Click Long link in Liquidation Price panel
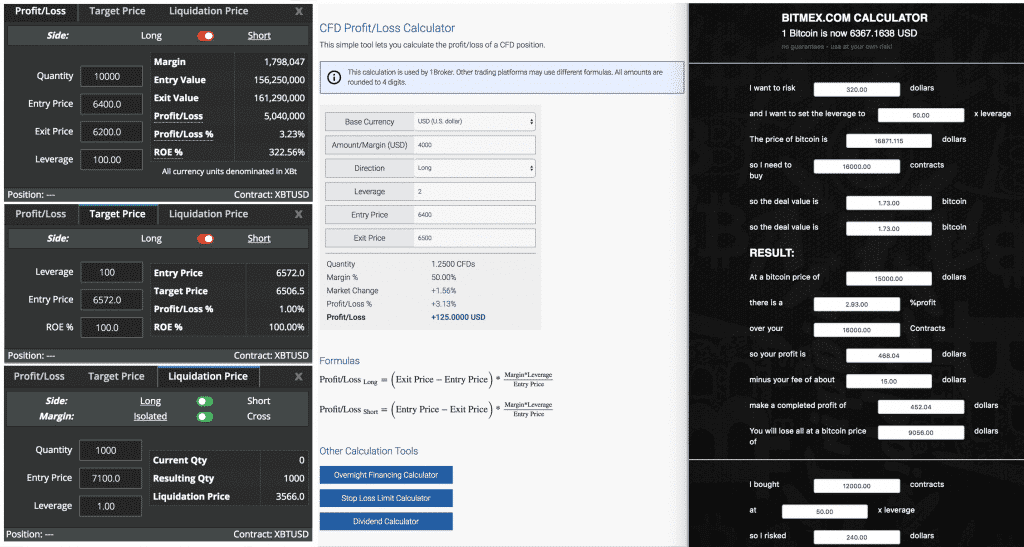This screenshot has width=1024, height=547. [x=150, y=401]
